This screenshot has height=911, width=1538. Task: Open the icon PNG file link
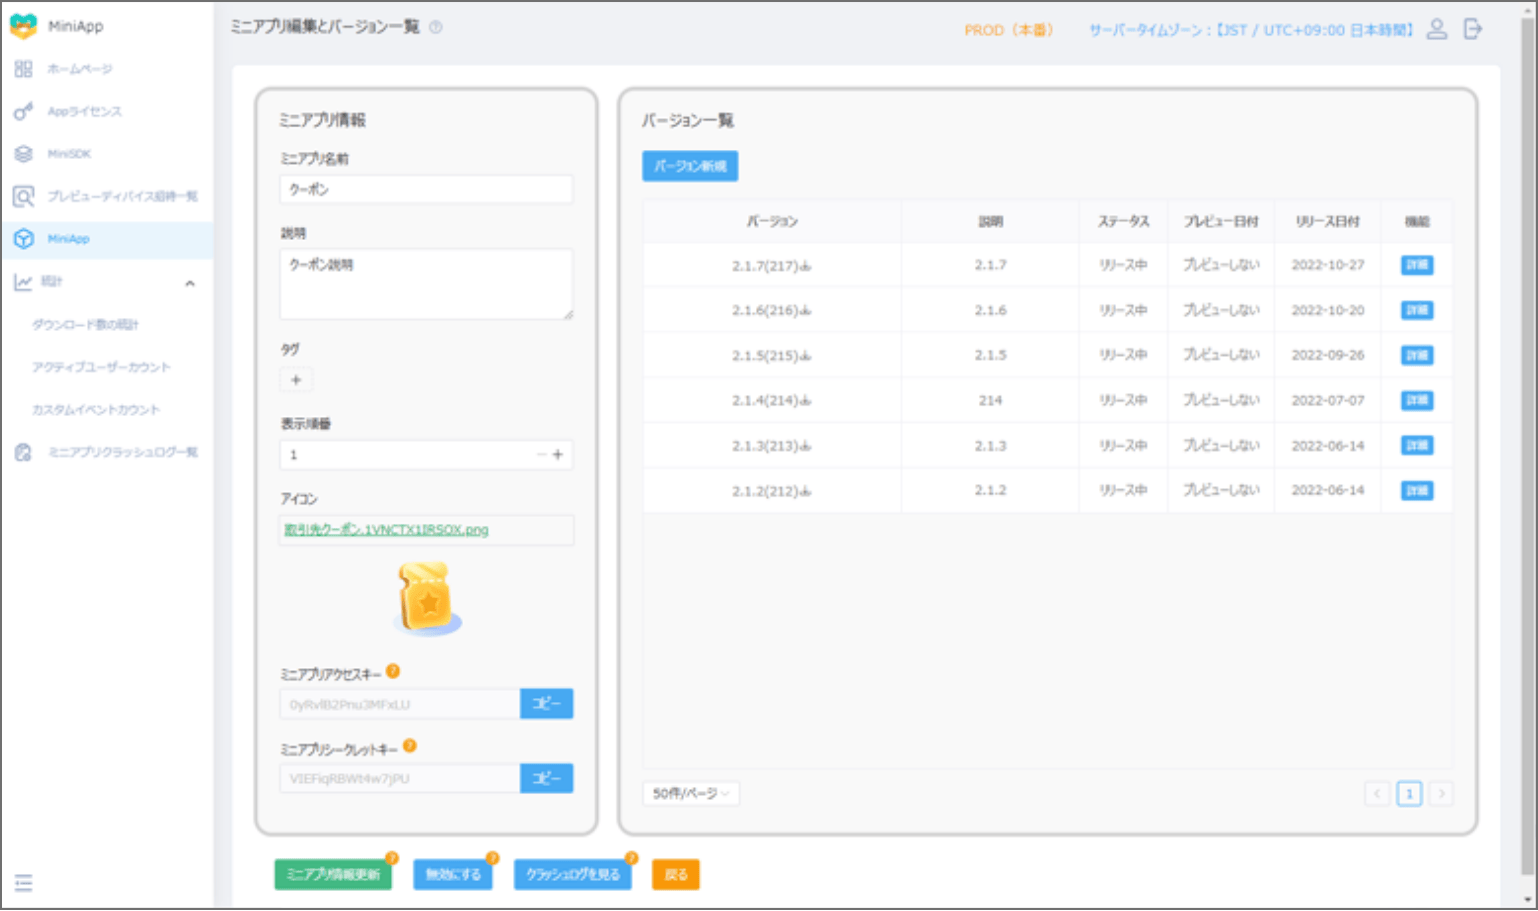(x=386, y=530)
